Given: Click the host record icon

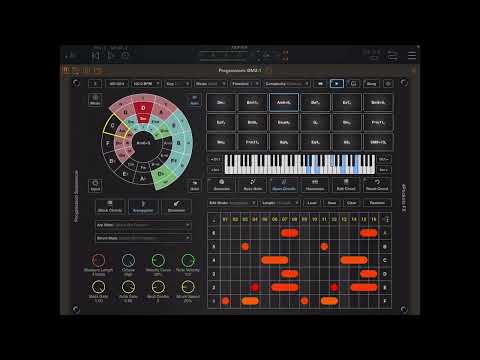Looking at the screenshot, I should (x=125, y=55).
